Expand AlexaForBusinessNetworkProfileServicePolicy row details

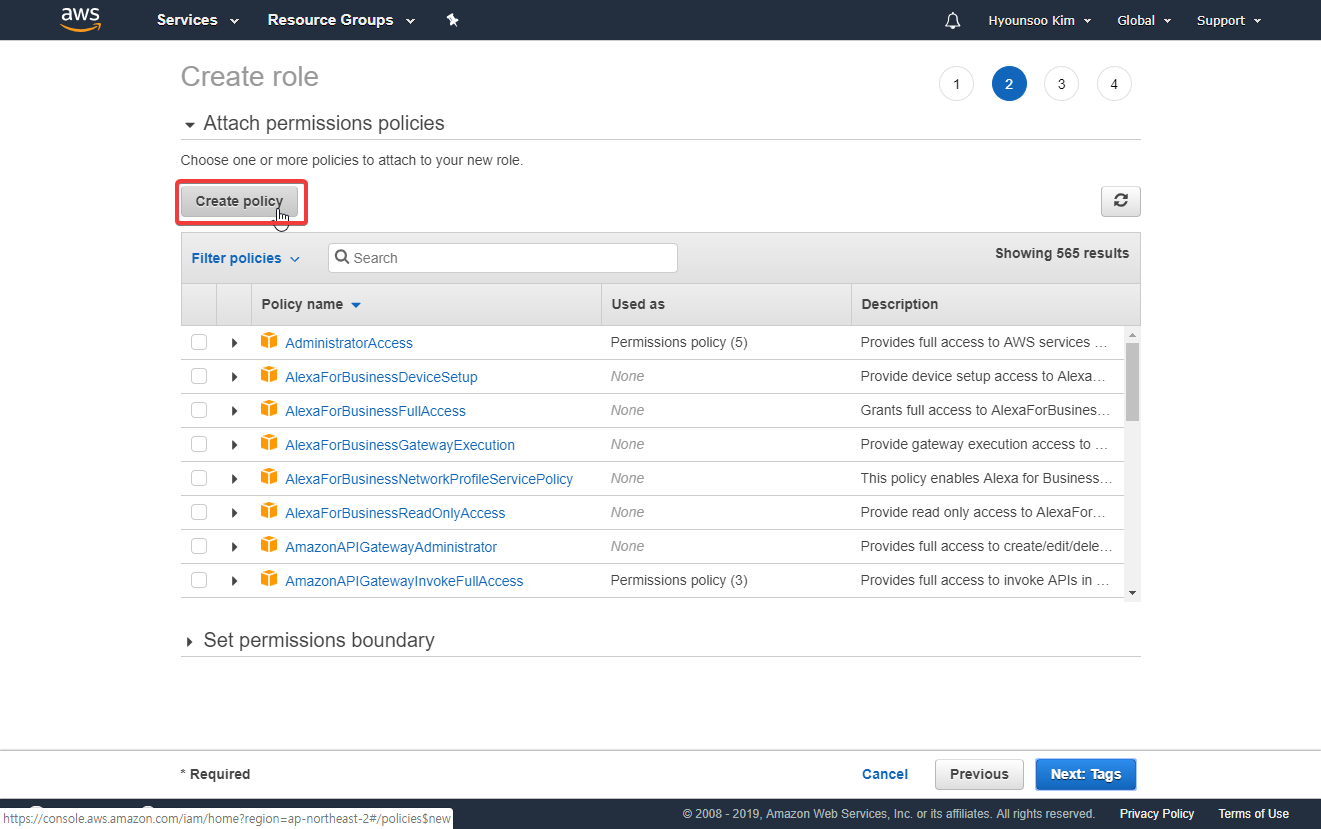(x=234, y=479)
